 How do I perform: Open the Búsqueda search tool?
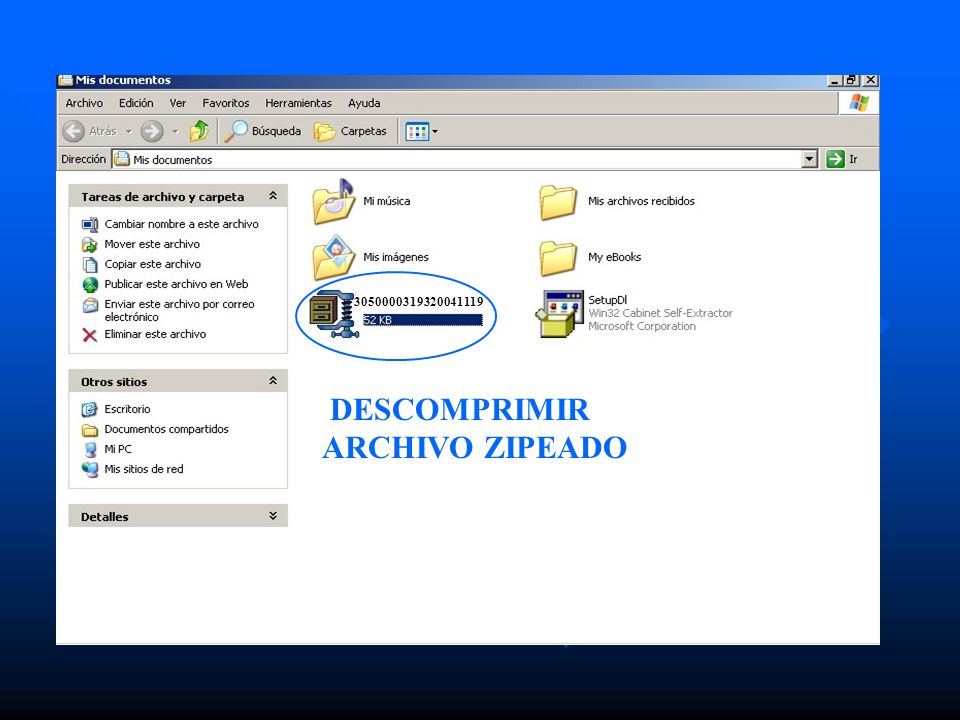click(x=263, y=131)
